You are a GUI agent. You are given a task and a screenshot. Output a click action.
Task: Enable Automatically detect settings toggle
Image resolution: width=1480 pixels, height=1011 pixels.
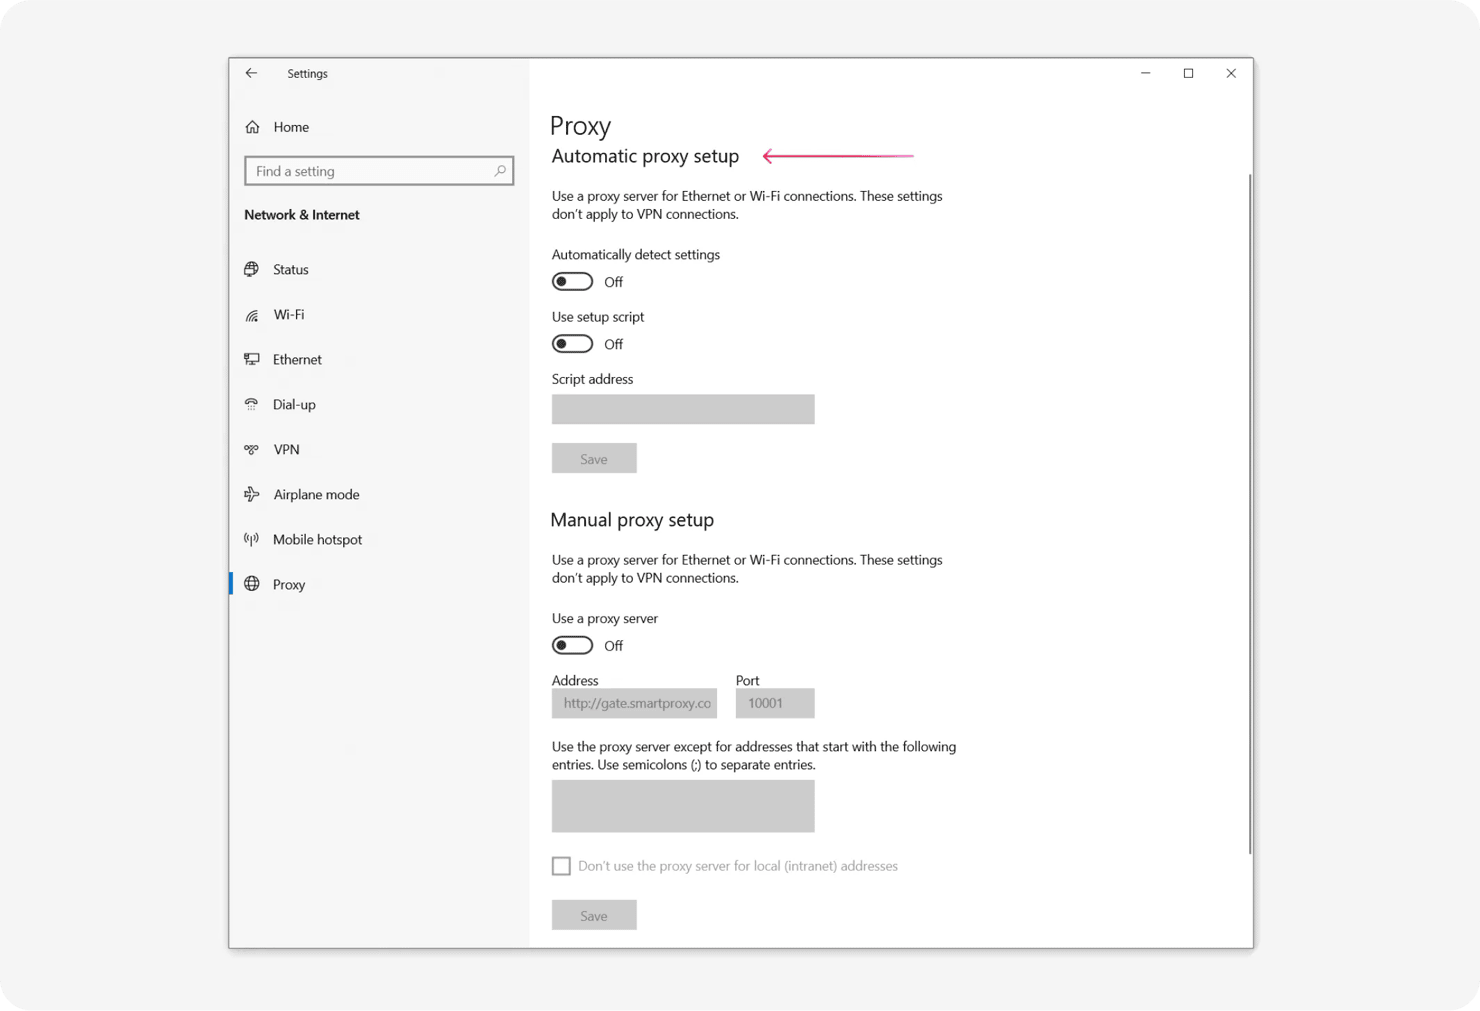(x=572, y=282)
